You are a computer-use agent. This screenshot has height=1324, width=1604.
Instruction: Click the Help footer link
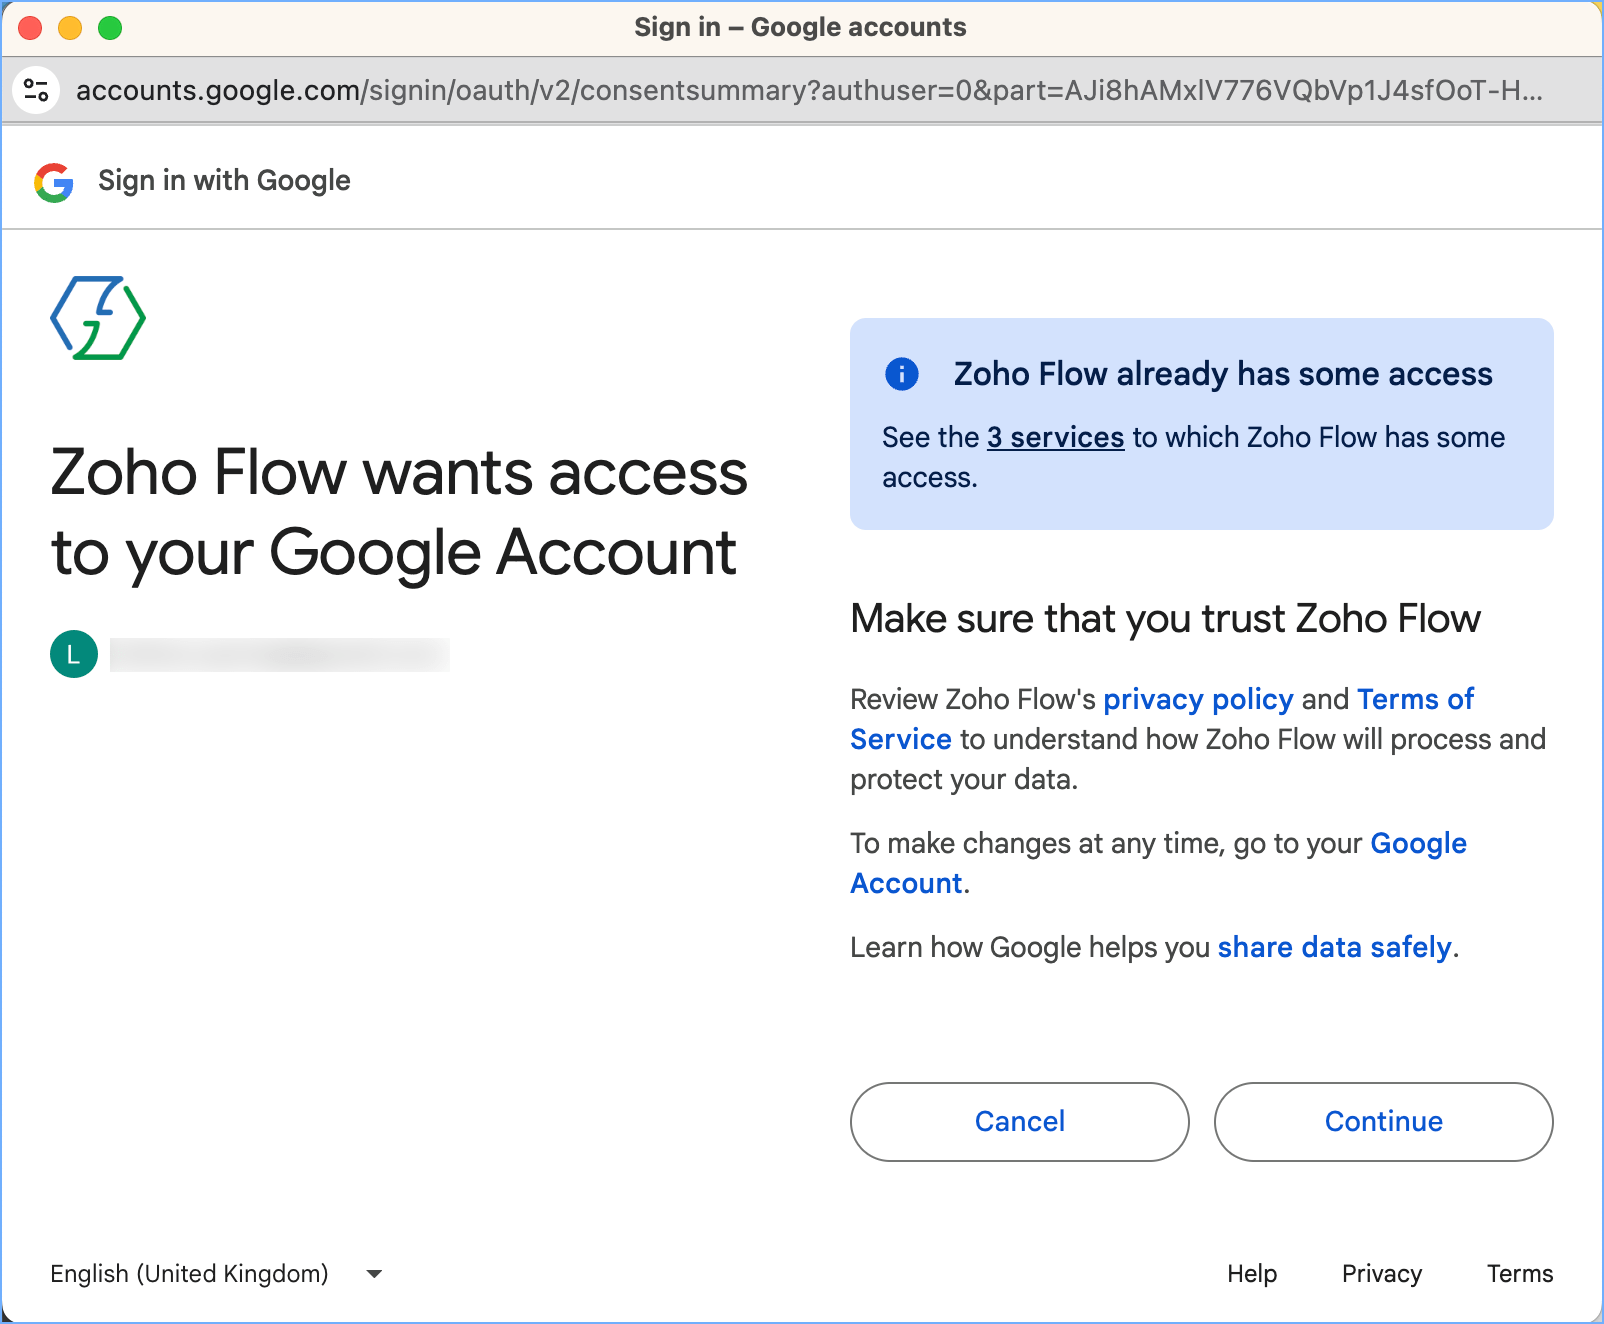pyautogui.click(x=1252, y=1273)
